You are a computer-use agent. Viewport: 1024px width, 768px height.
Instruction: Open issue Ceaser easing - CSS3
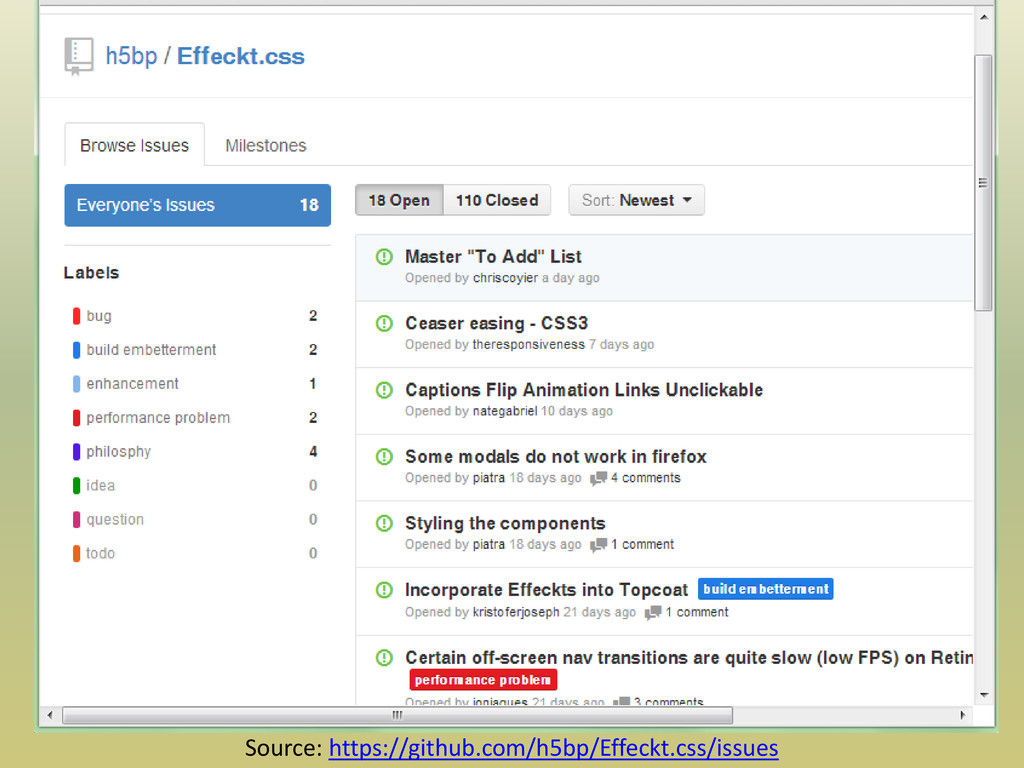[496, 323]
